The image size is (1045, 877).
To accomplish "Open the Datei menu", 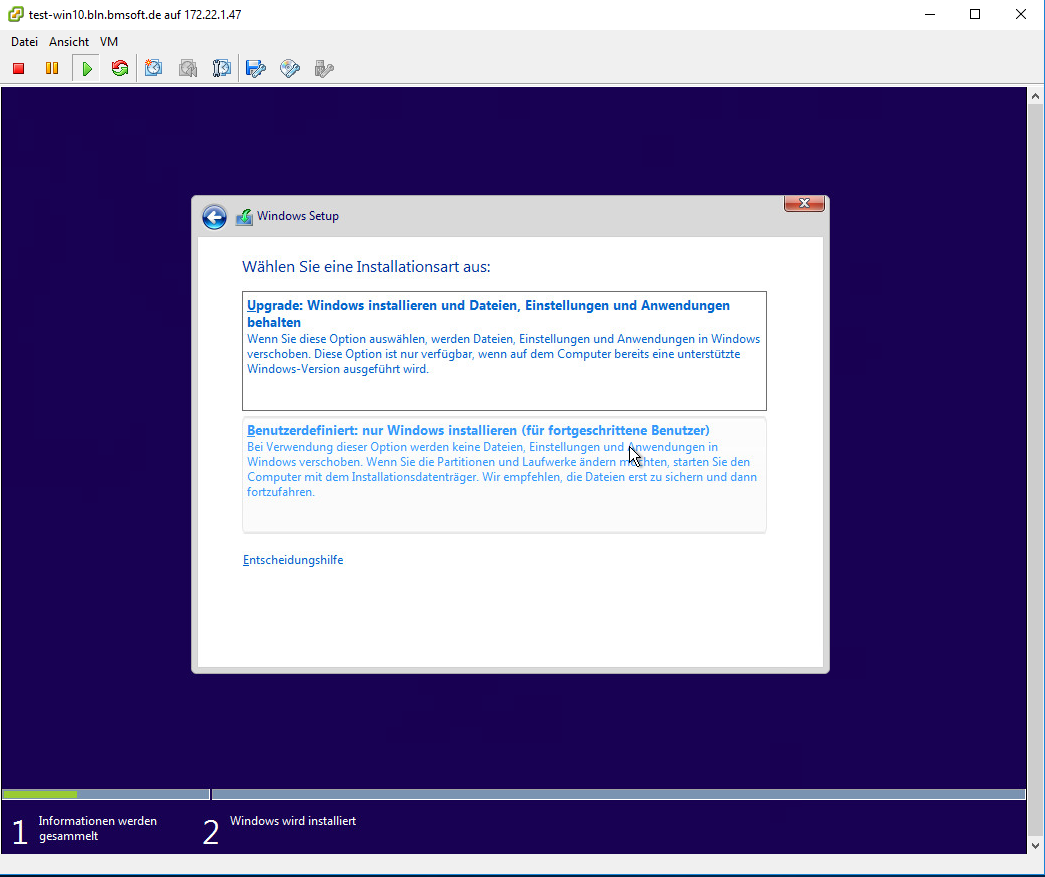I will pyautogui.click(x=25, y=42).
